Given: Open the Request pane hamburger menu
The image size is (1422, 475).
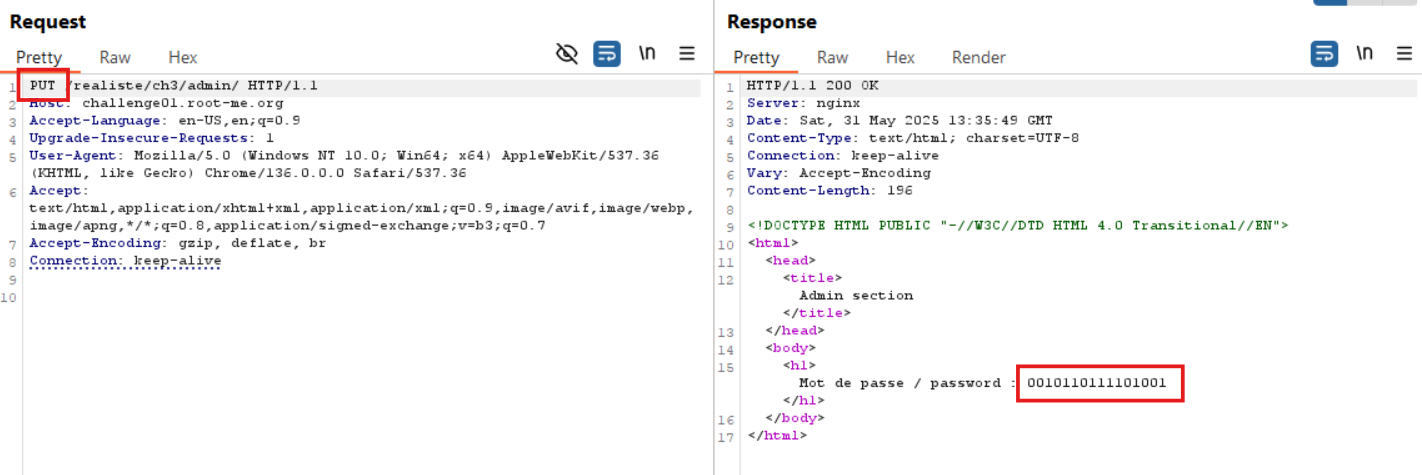Looking at the screenshot, I should 688,54.
